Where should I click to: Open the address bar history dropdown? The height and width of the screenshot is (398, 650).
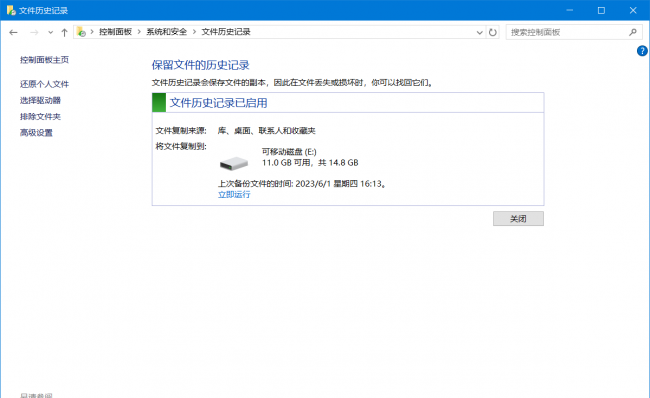click(480, 32)
